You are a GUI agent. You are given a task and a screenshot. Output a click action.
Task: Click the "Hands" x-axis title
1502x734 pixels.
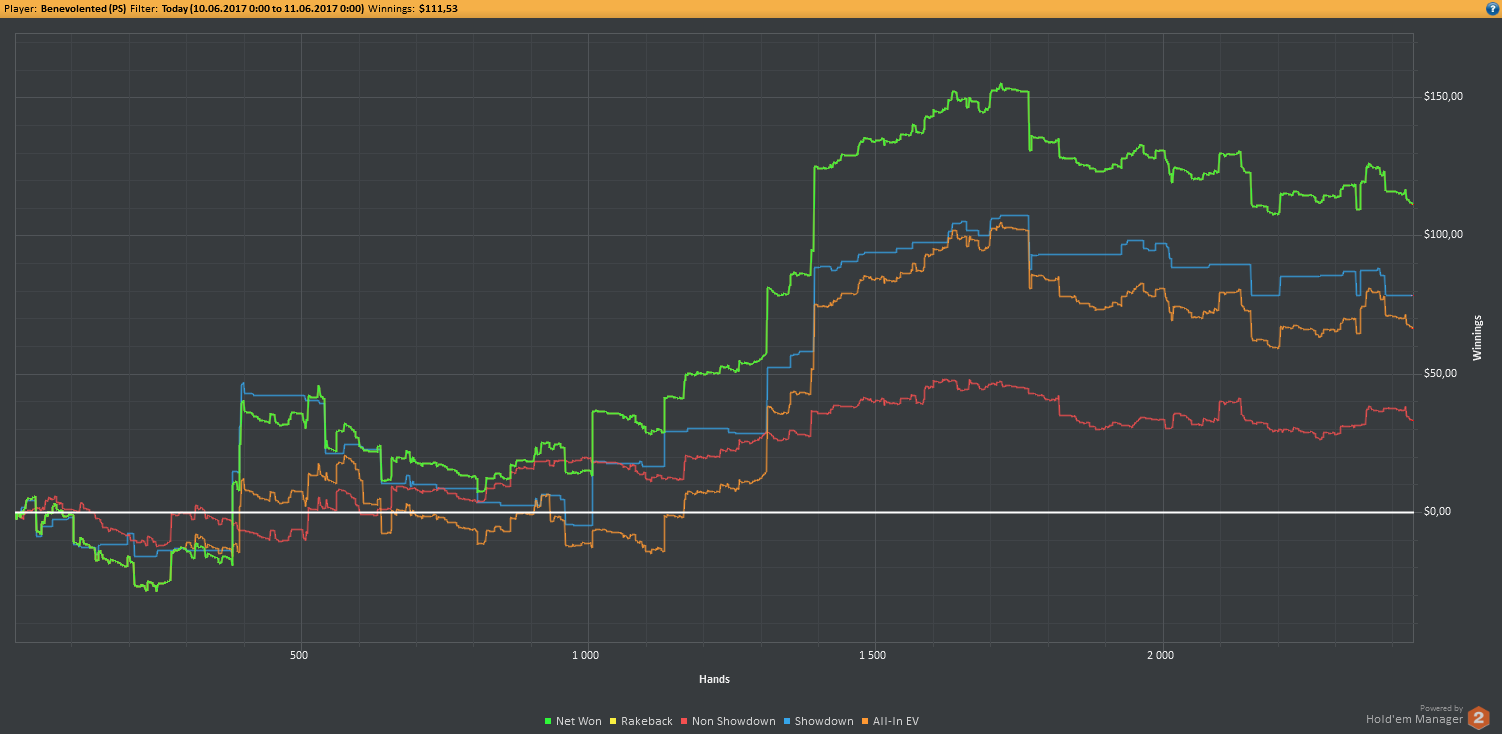point(714,680)
